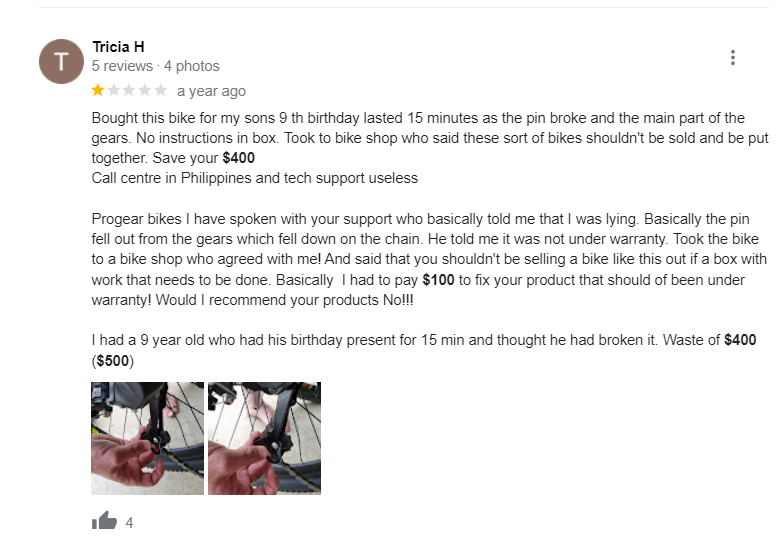This screenshot has height=538, width=783.
Task: Open the first bike derailleur photo
Action: click(x=147, y=438)
